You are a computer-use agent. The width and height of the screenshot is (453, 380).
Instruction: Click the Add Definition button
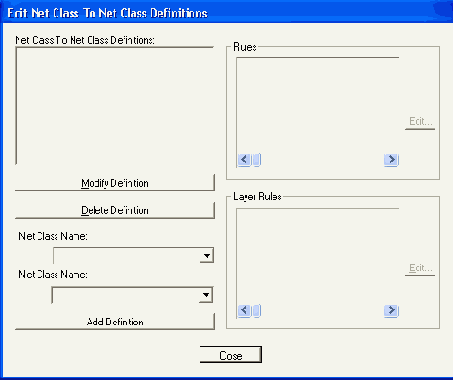click(x=115, y=322)
